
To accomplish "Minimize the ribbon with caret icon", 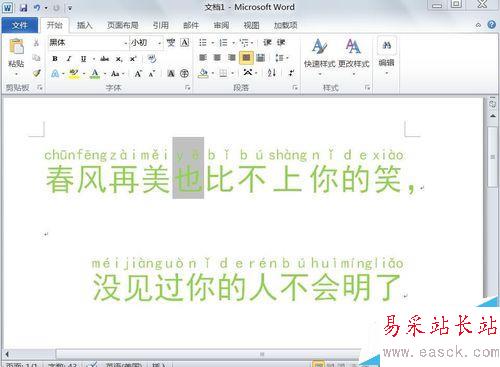I will (x=478, y=25).
